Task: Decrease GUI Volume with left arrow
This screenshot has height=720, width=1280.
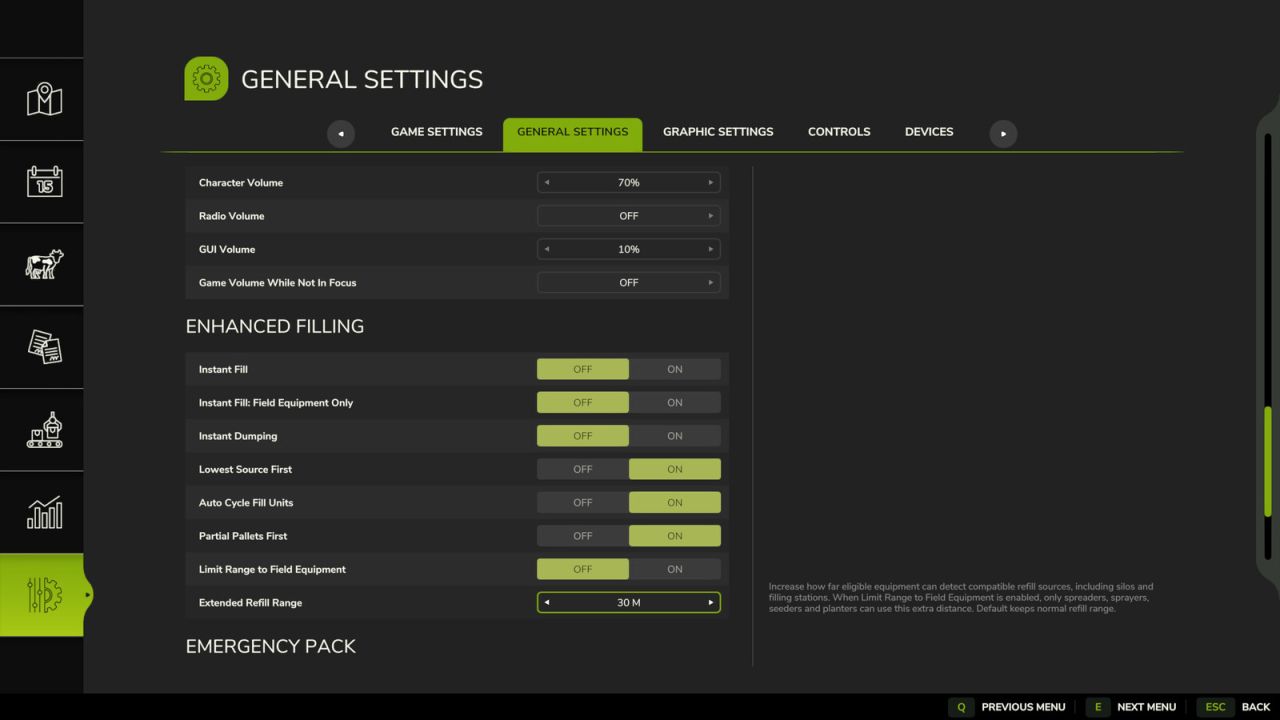Action: pos(546,249)
